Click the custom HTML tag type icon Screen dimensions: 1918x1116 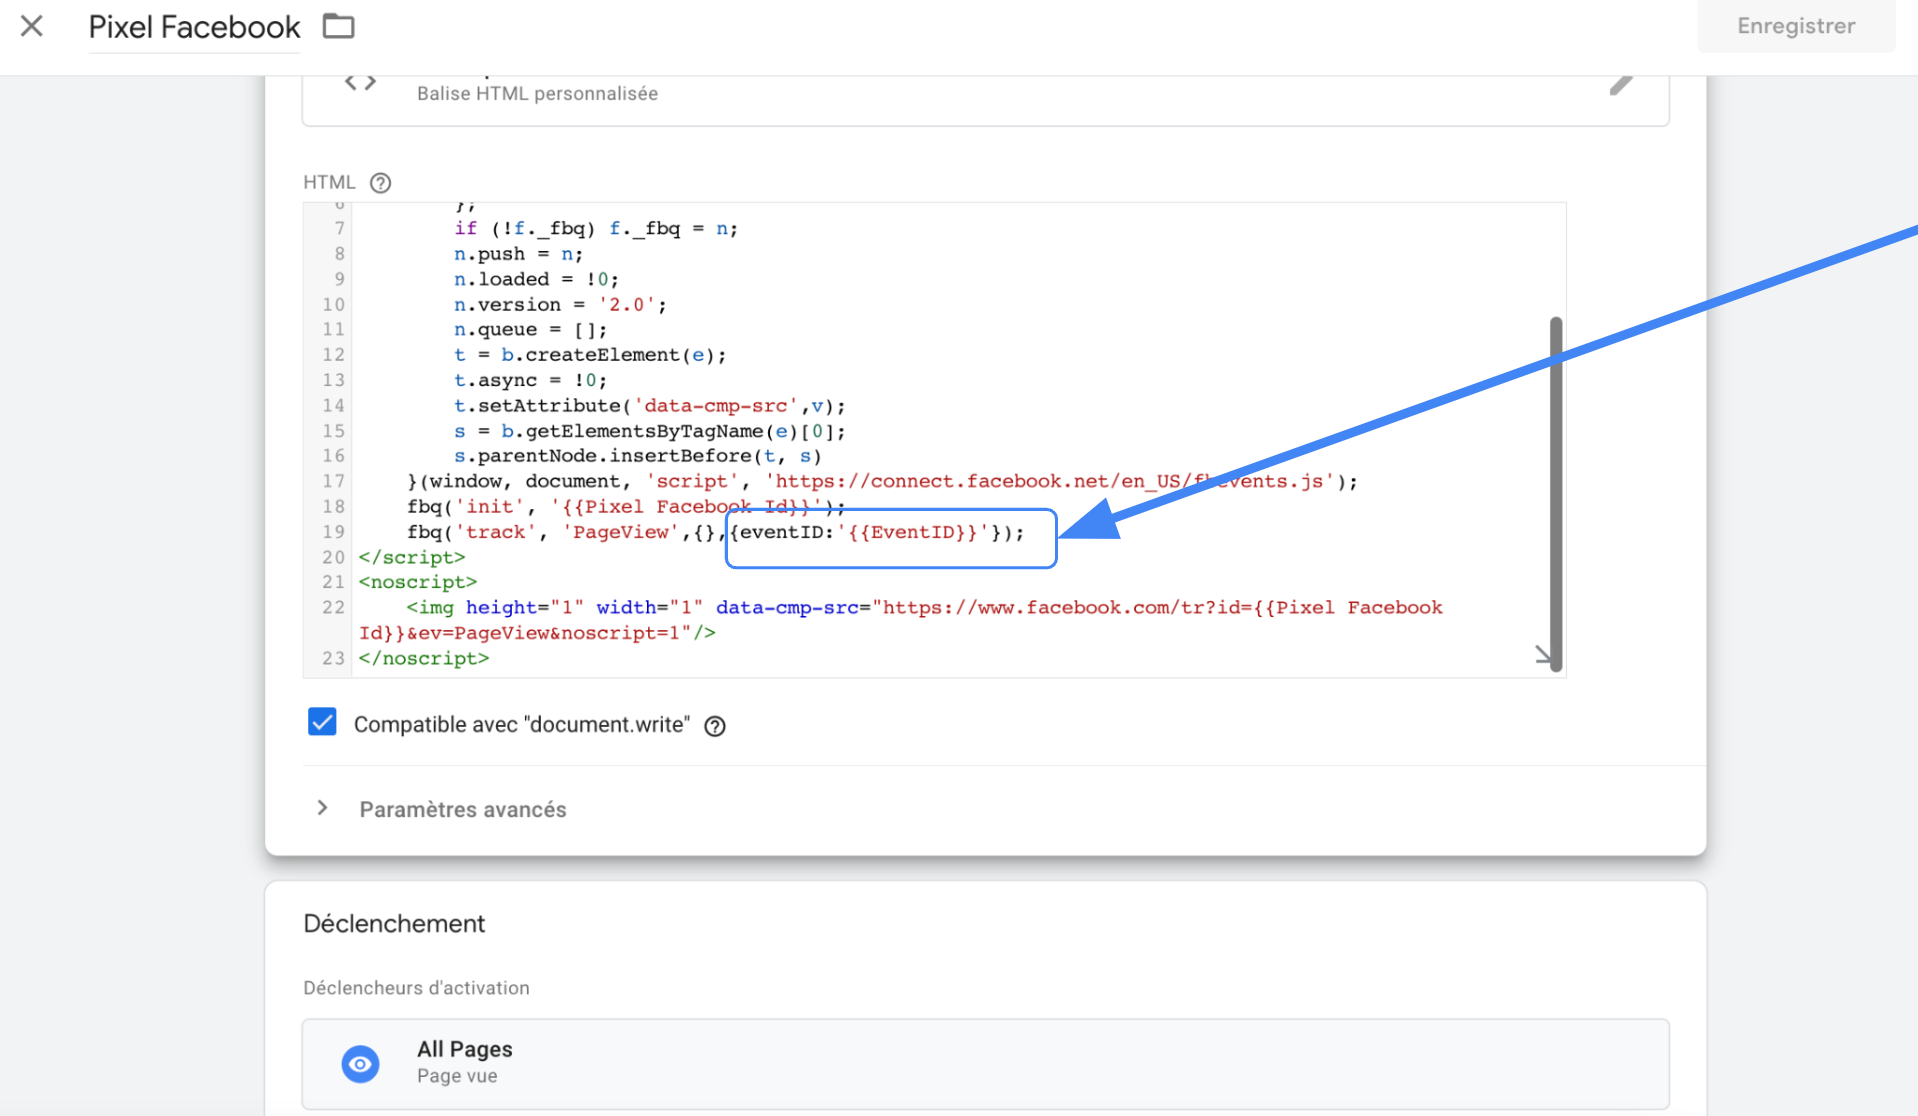tap(360, 84)
